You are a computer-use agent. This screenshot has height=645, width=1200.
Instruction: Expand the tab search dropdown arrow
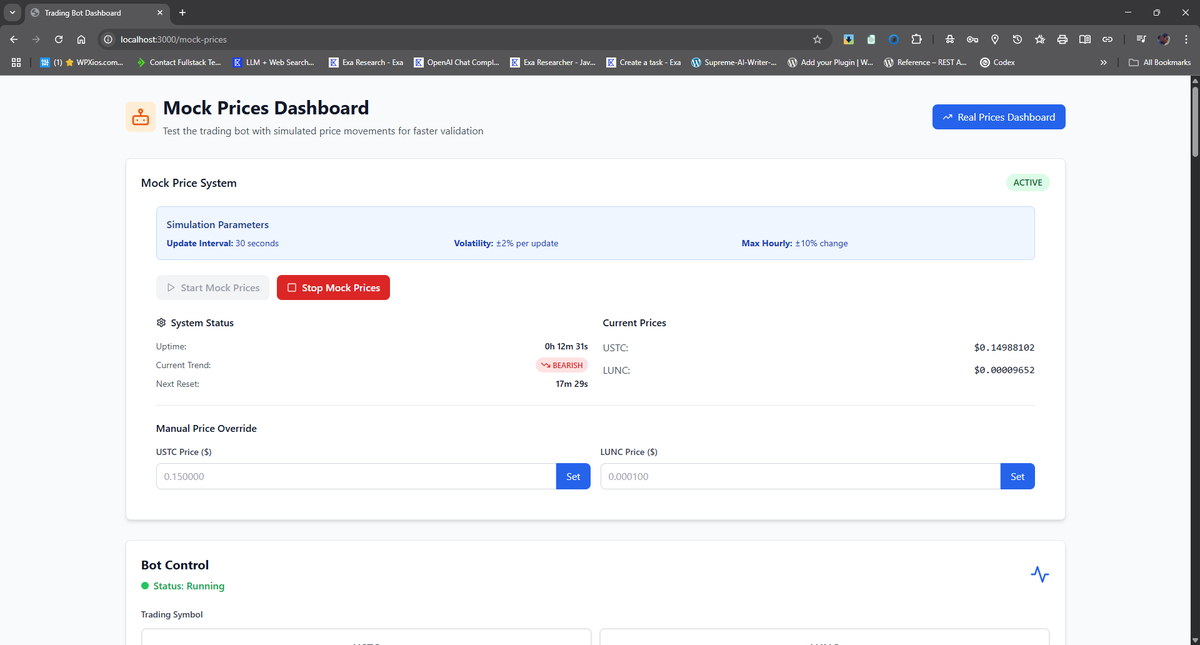tap(12, 13)
